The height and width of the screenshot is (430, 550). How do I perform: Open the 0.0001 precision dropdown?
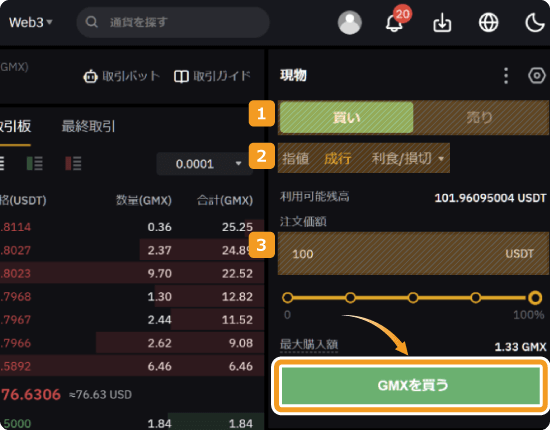205,164
